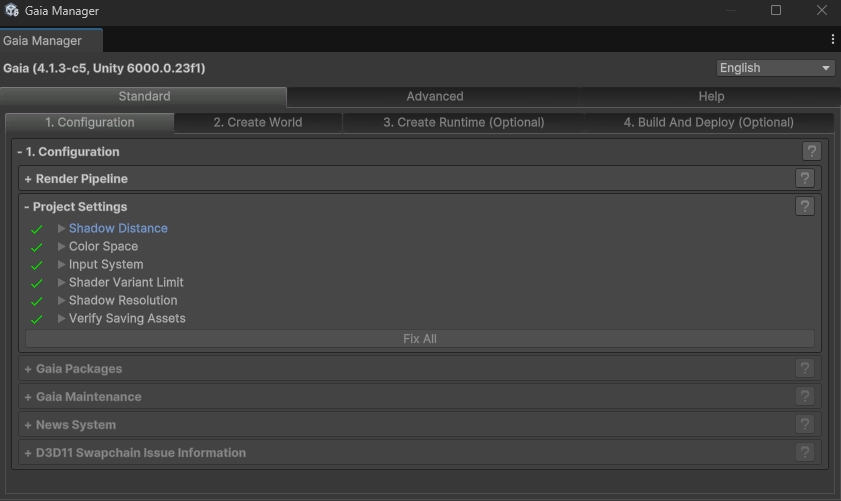Expand the Shadow Resolution foldout arrow
Image resolution: width=841 pixels, height=501 pixels.
coord(61,300)
